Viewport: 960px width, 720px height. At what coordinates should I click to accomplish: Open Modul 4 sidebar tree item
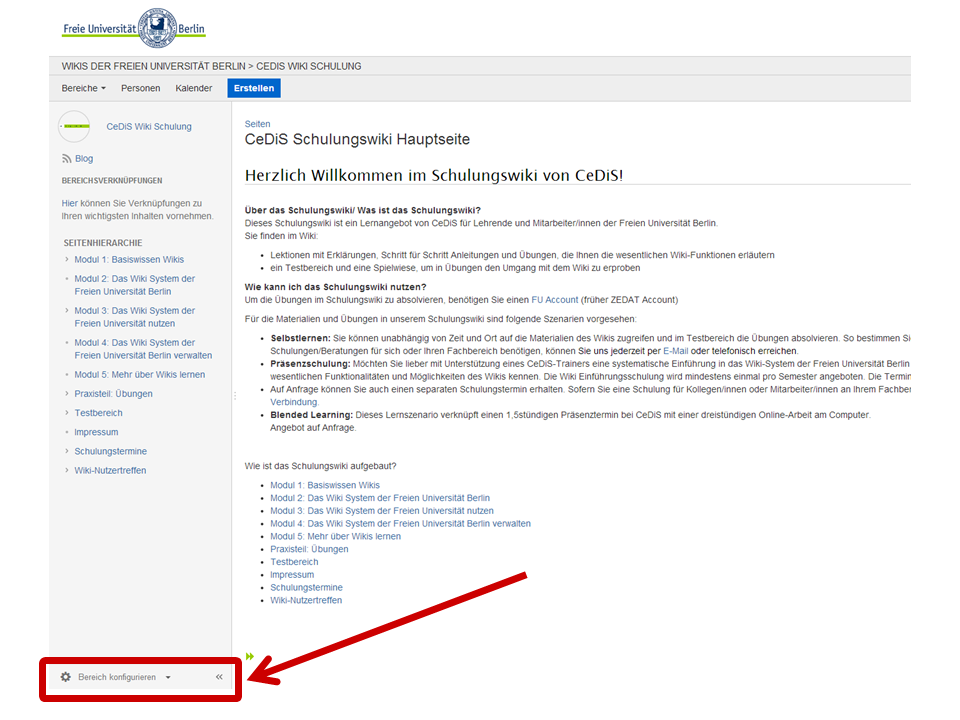(x=143, y=348)
